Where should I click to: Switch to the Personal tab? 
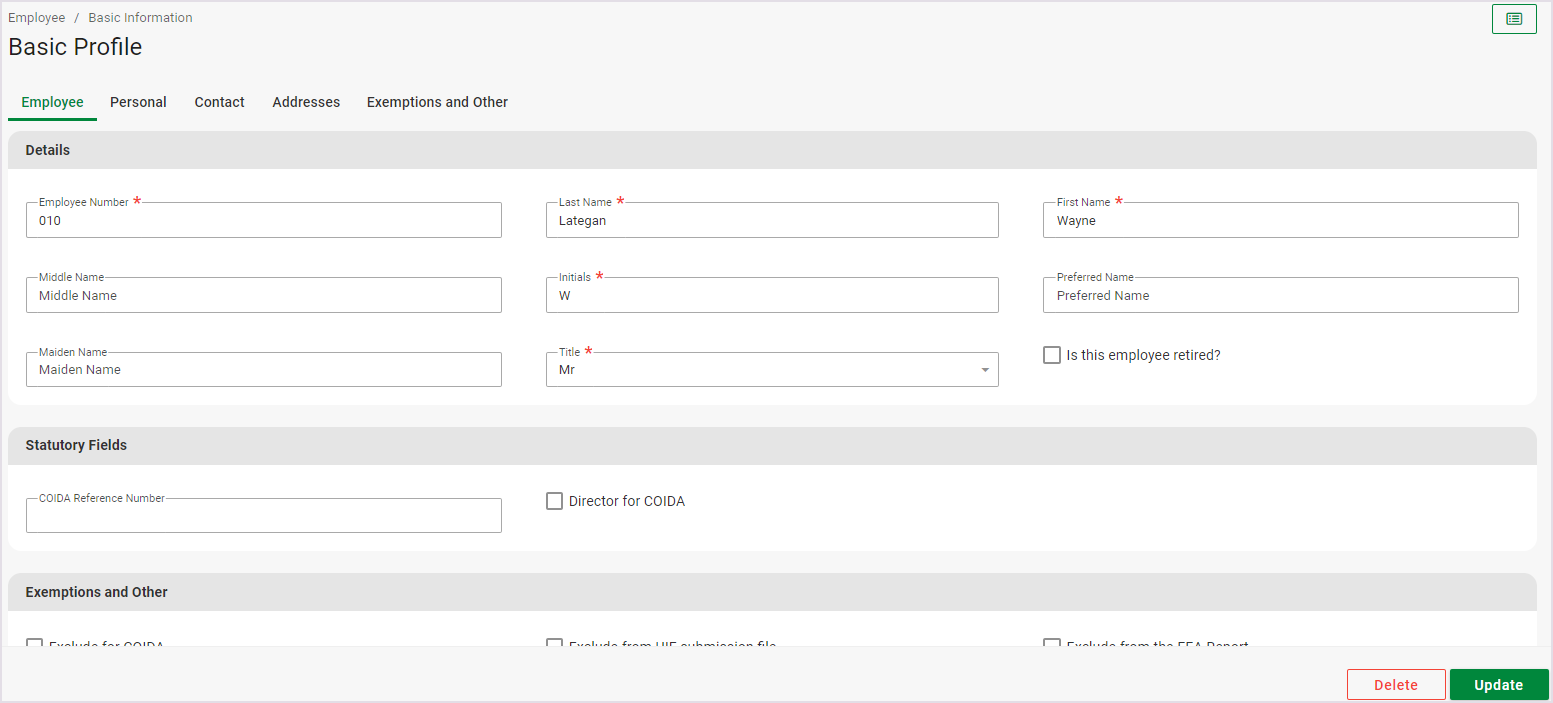(138, 102)
